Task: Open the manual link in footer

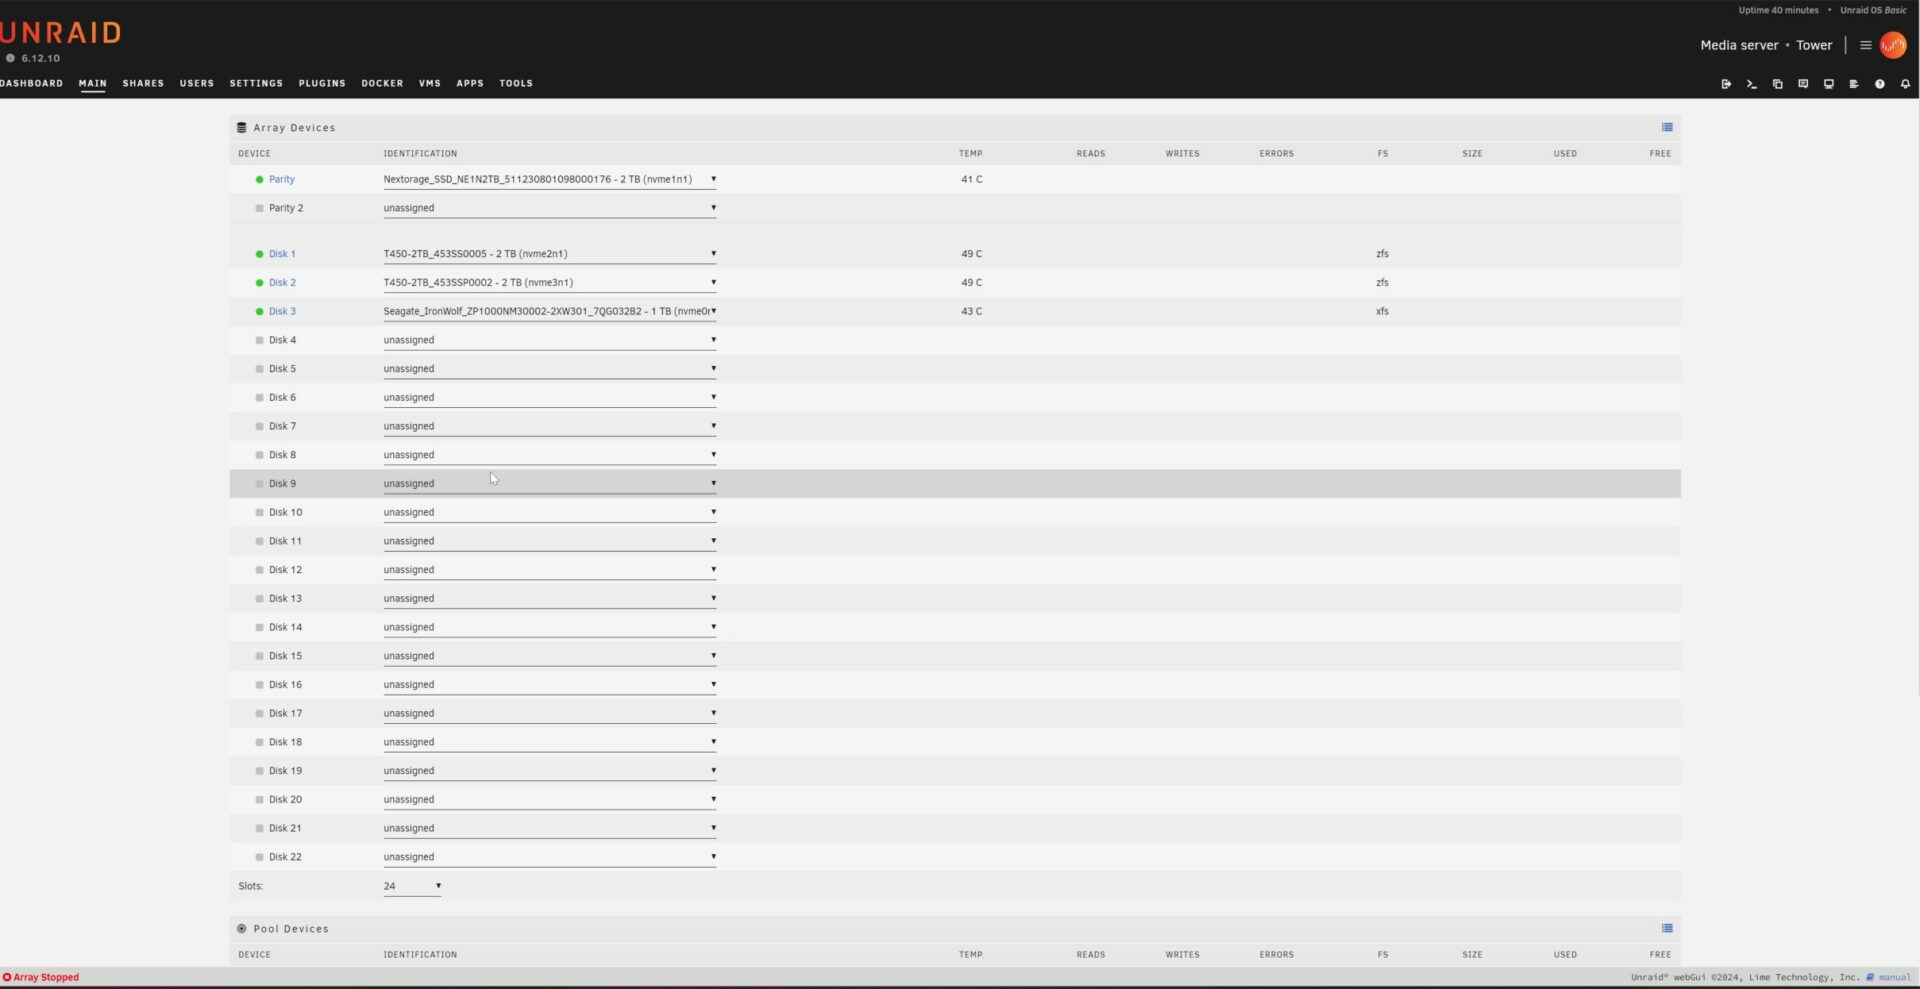Action: click(x=1894, y=977)
